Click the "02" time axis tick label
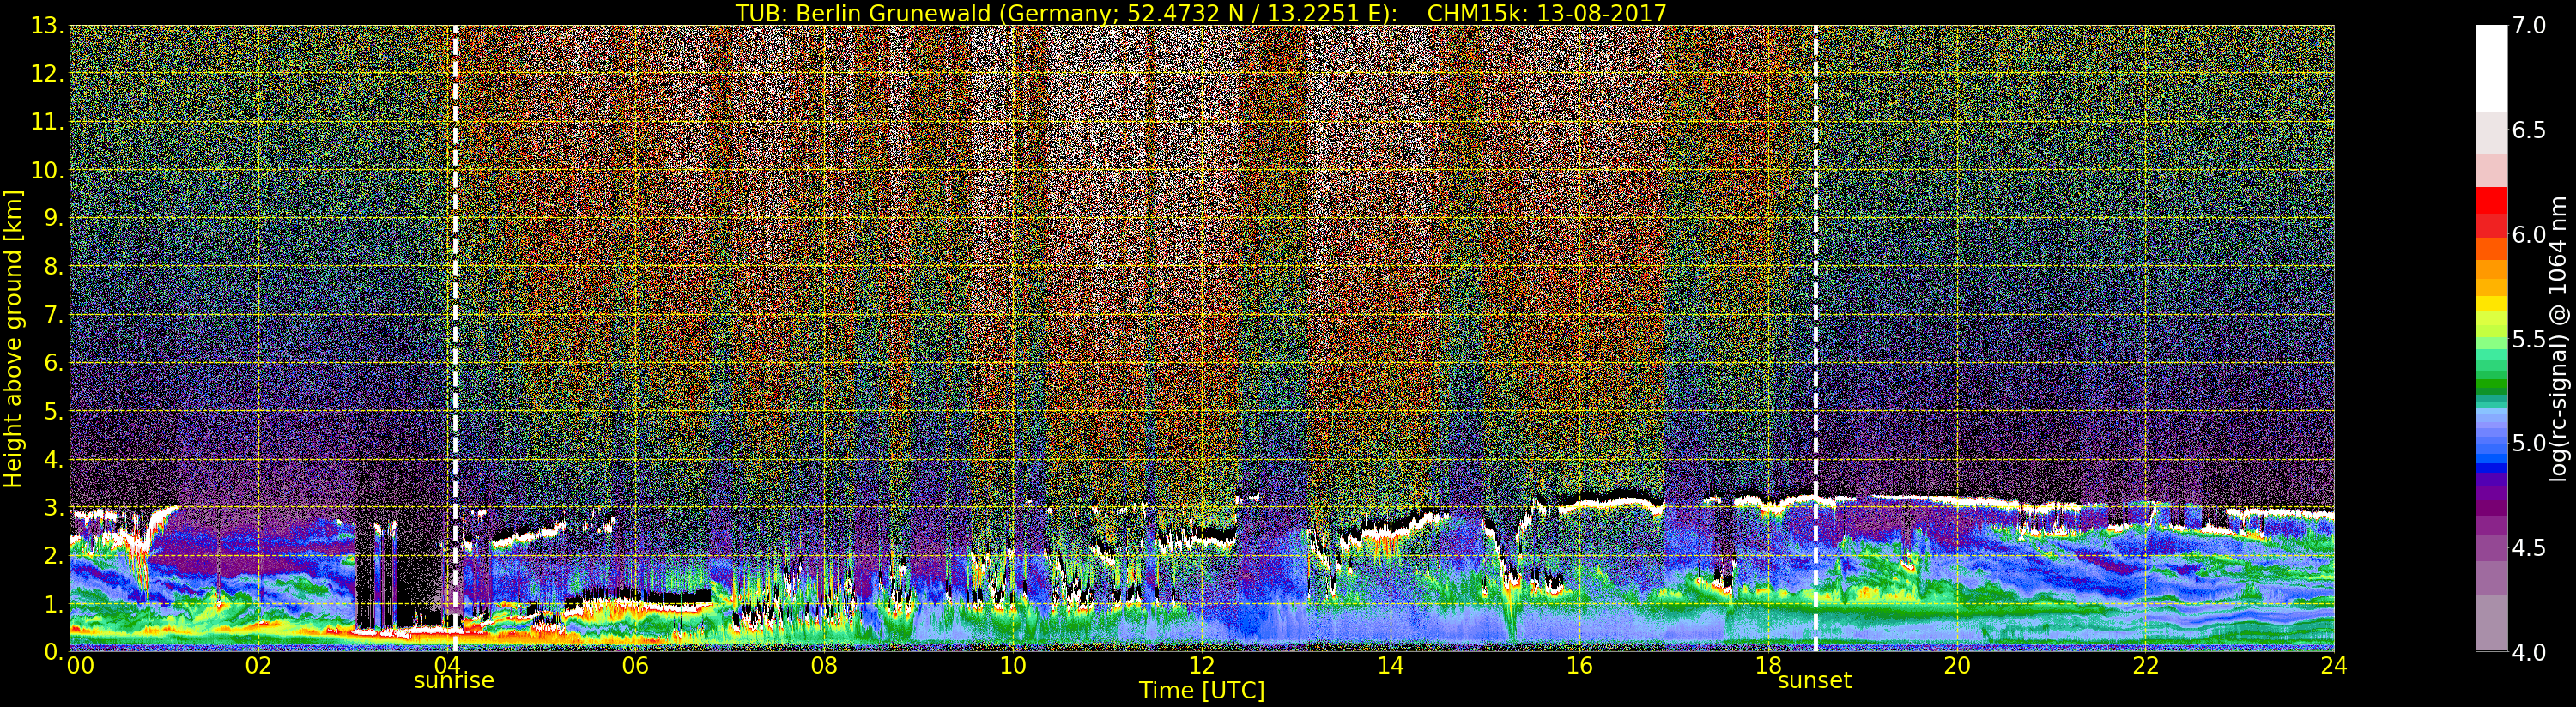This screenshot has width=2576, height=707. coord(258,666)
